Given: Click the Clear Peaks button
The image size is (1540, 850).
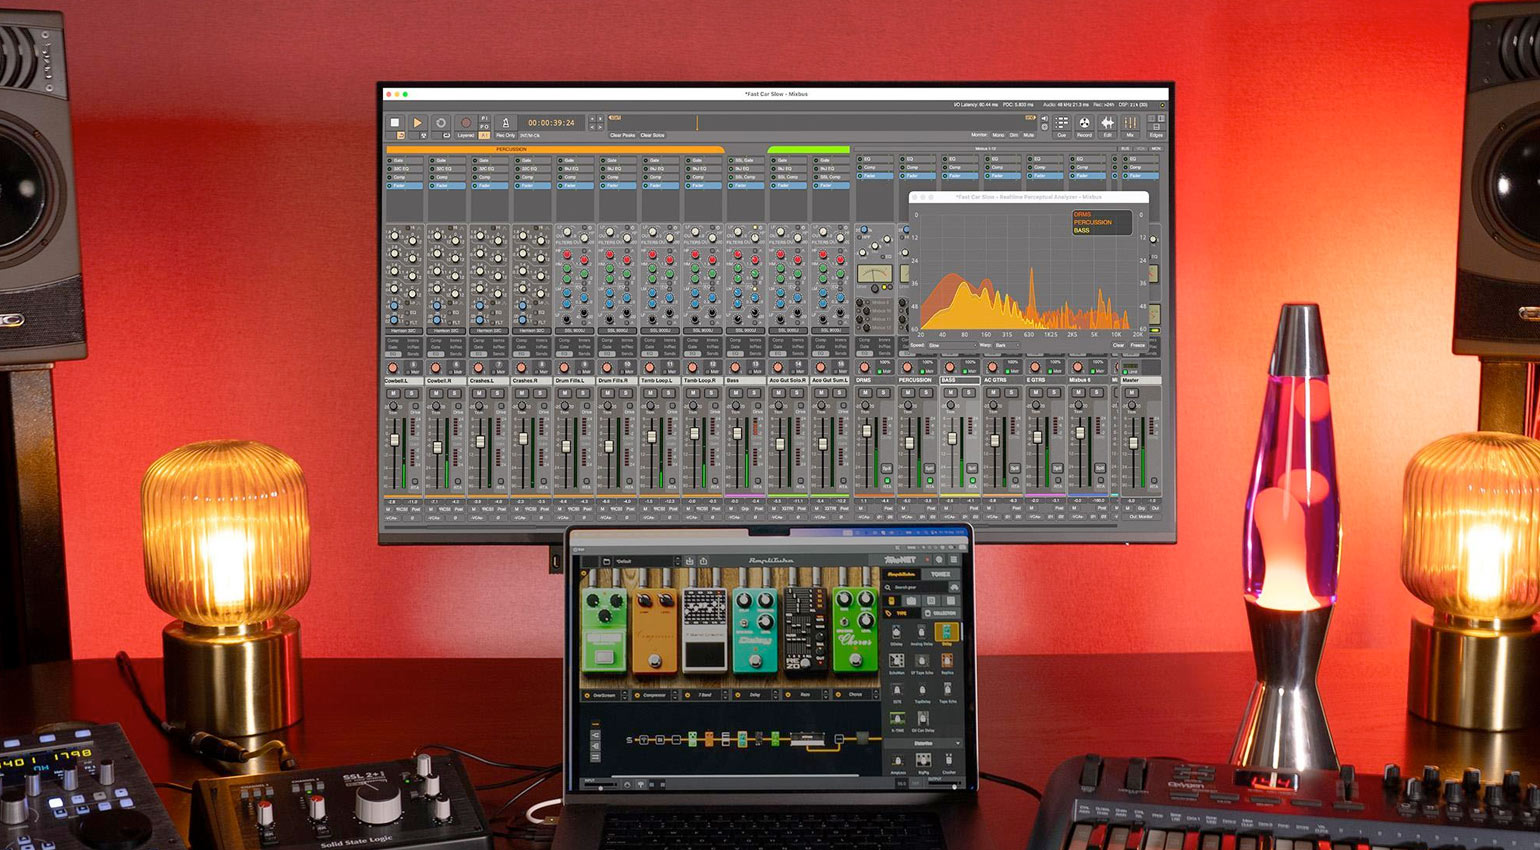Looking at the screenshot, I should pyautogui.click(x=622, y=135).
